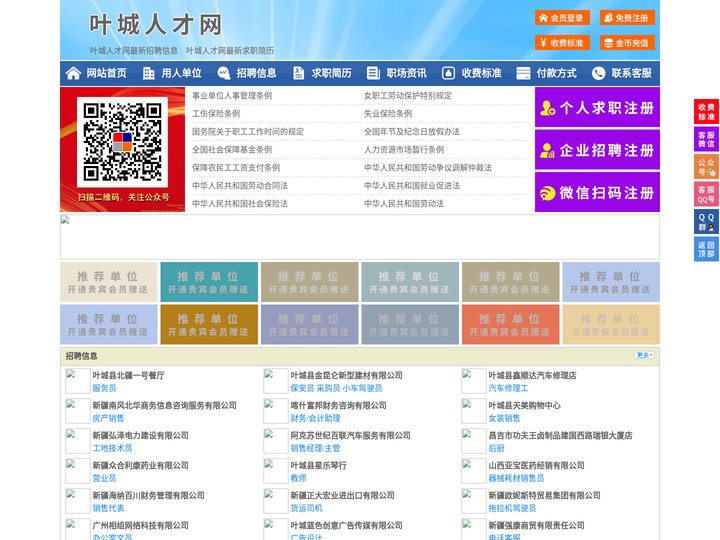The image size is (720, 540).
Task: Click the 叶城人才网最新求职简历 header link
Action: [230, 51]
